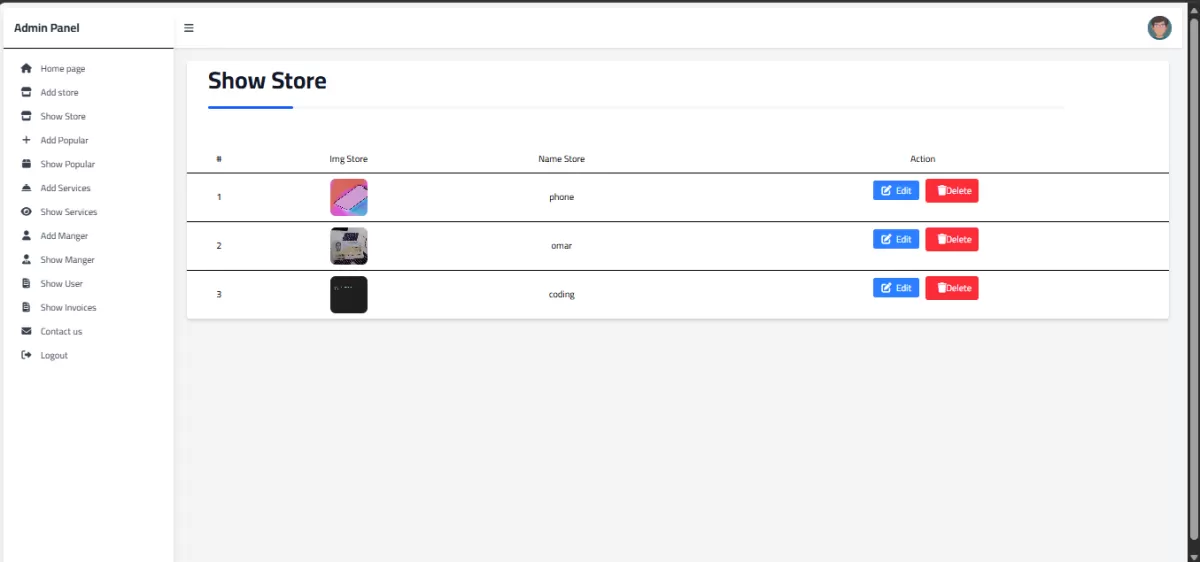
Task: Toggle the hamburger menu icon
Action: (188, 28)
